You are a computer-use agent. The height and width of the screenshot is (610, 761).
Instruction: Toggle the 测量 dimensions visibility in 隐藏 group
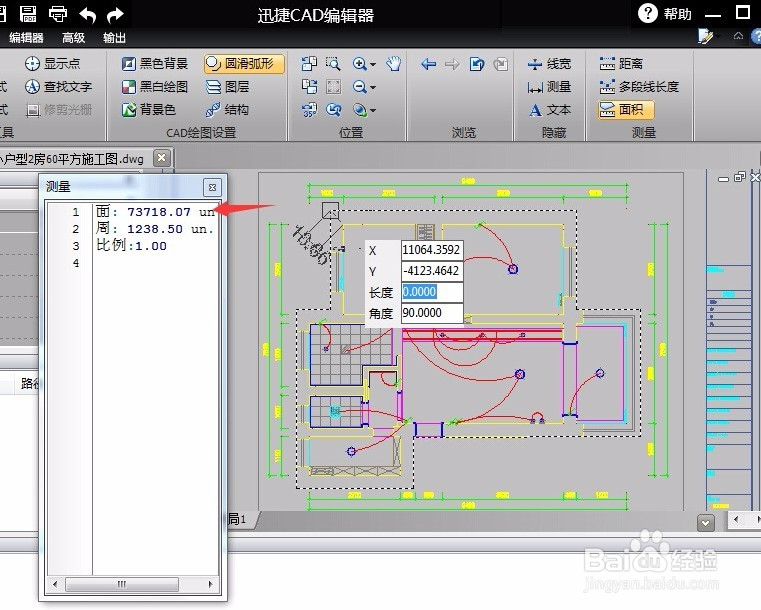pyautogui.click(x=549, y=87)
